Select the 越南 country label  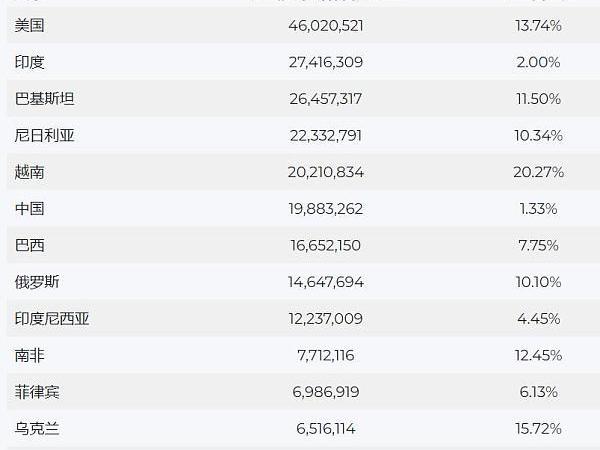click(x=31, y=172)
